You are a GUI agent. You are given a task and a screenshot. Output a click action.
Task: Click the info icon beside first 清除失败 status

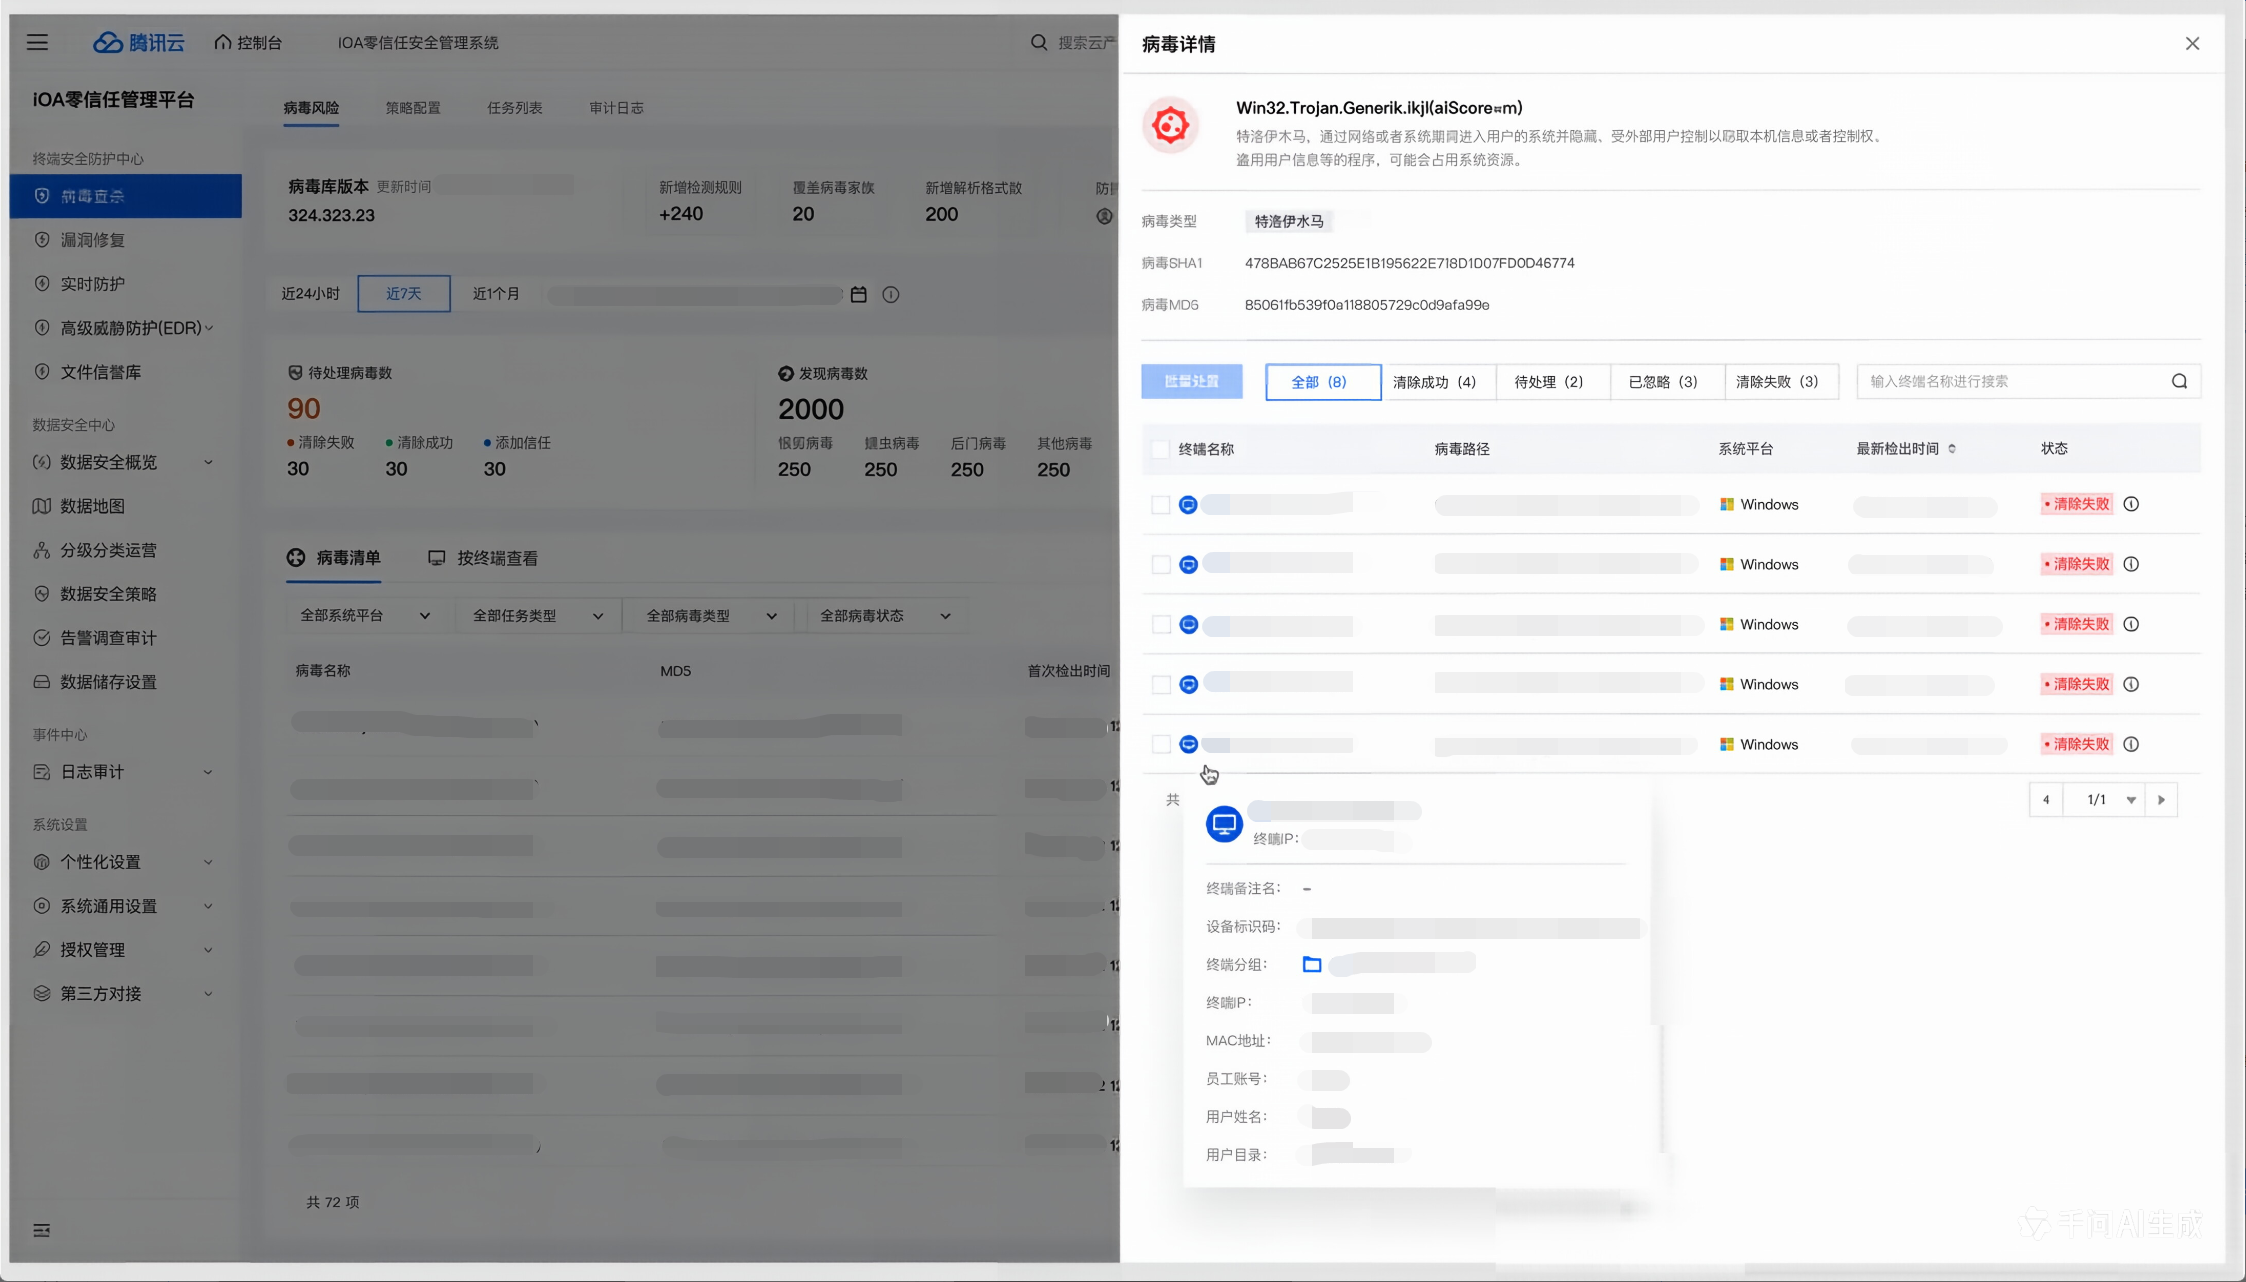coord(2131,504)
